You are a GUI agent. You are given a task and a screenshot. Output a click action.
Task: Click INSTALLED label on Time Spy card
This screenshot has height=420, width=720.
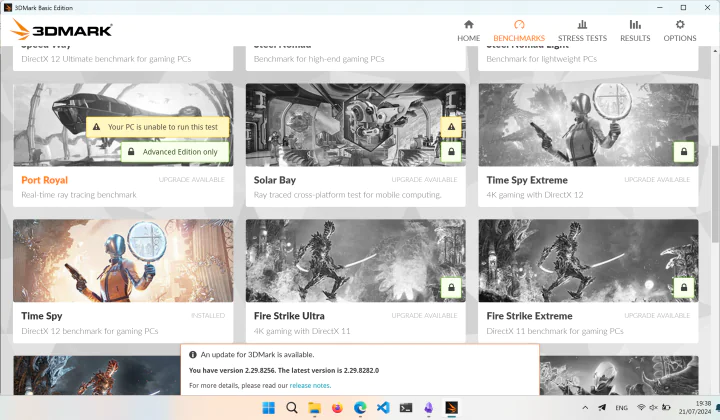pos(208,315)
